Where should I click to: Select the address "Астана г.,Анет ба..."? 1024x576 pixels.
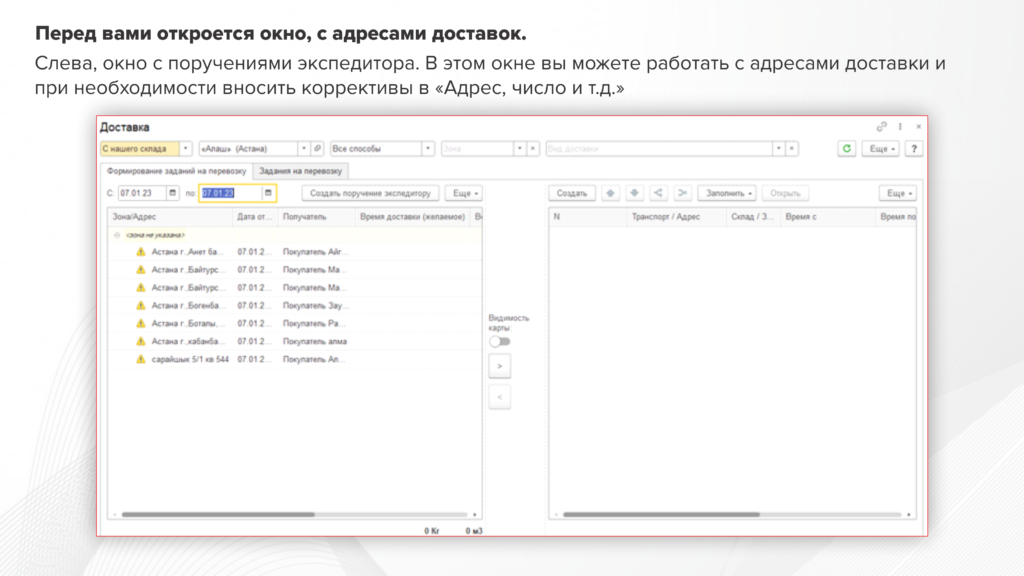(188, 251)
